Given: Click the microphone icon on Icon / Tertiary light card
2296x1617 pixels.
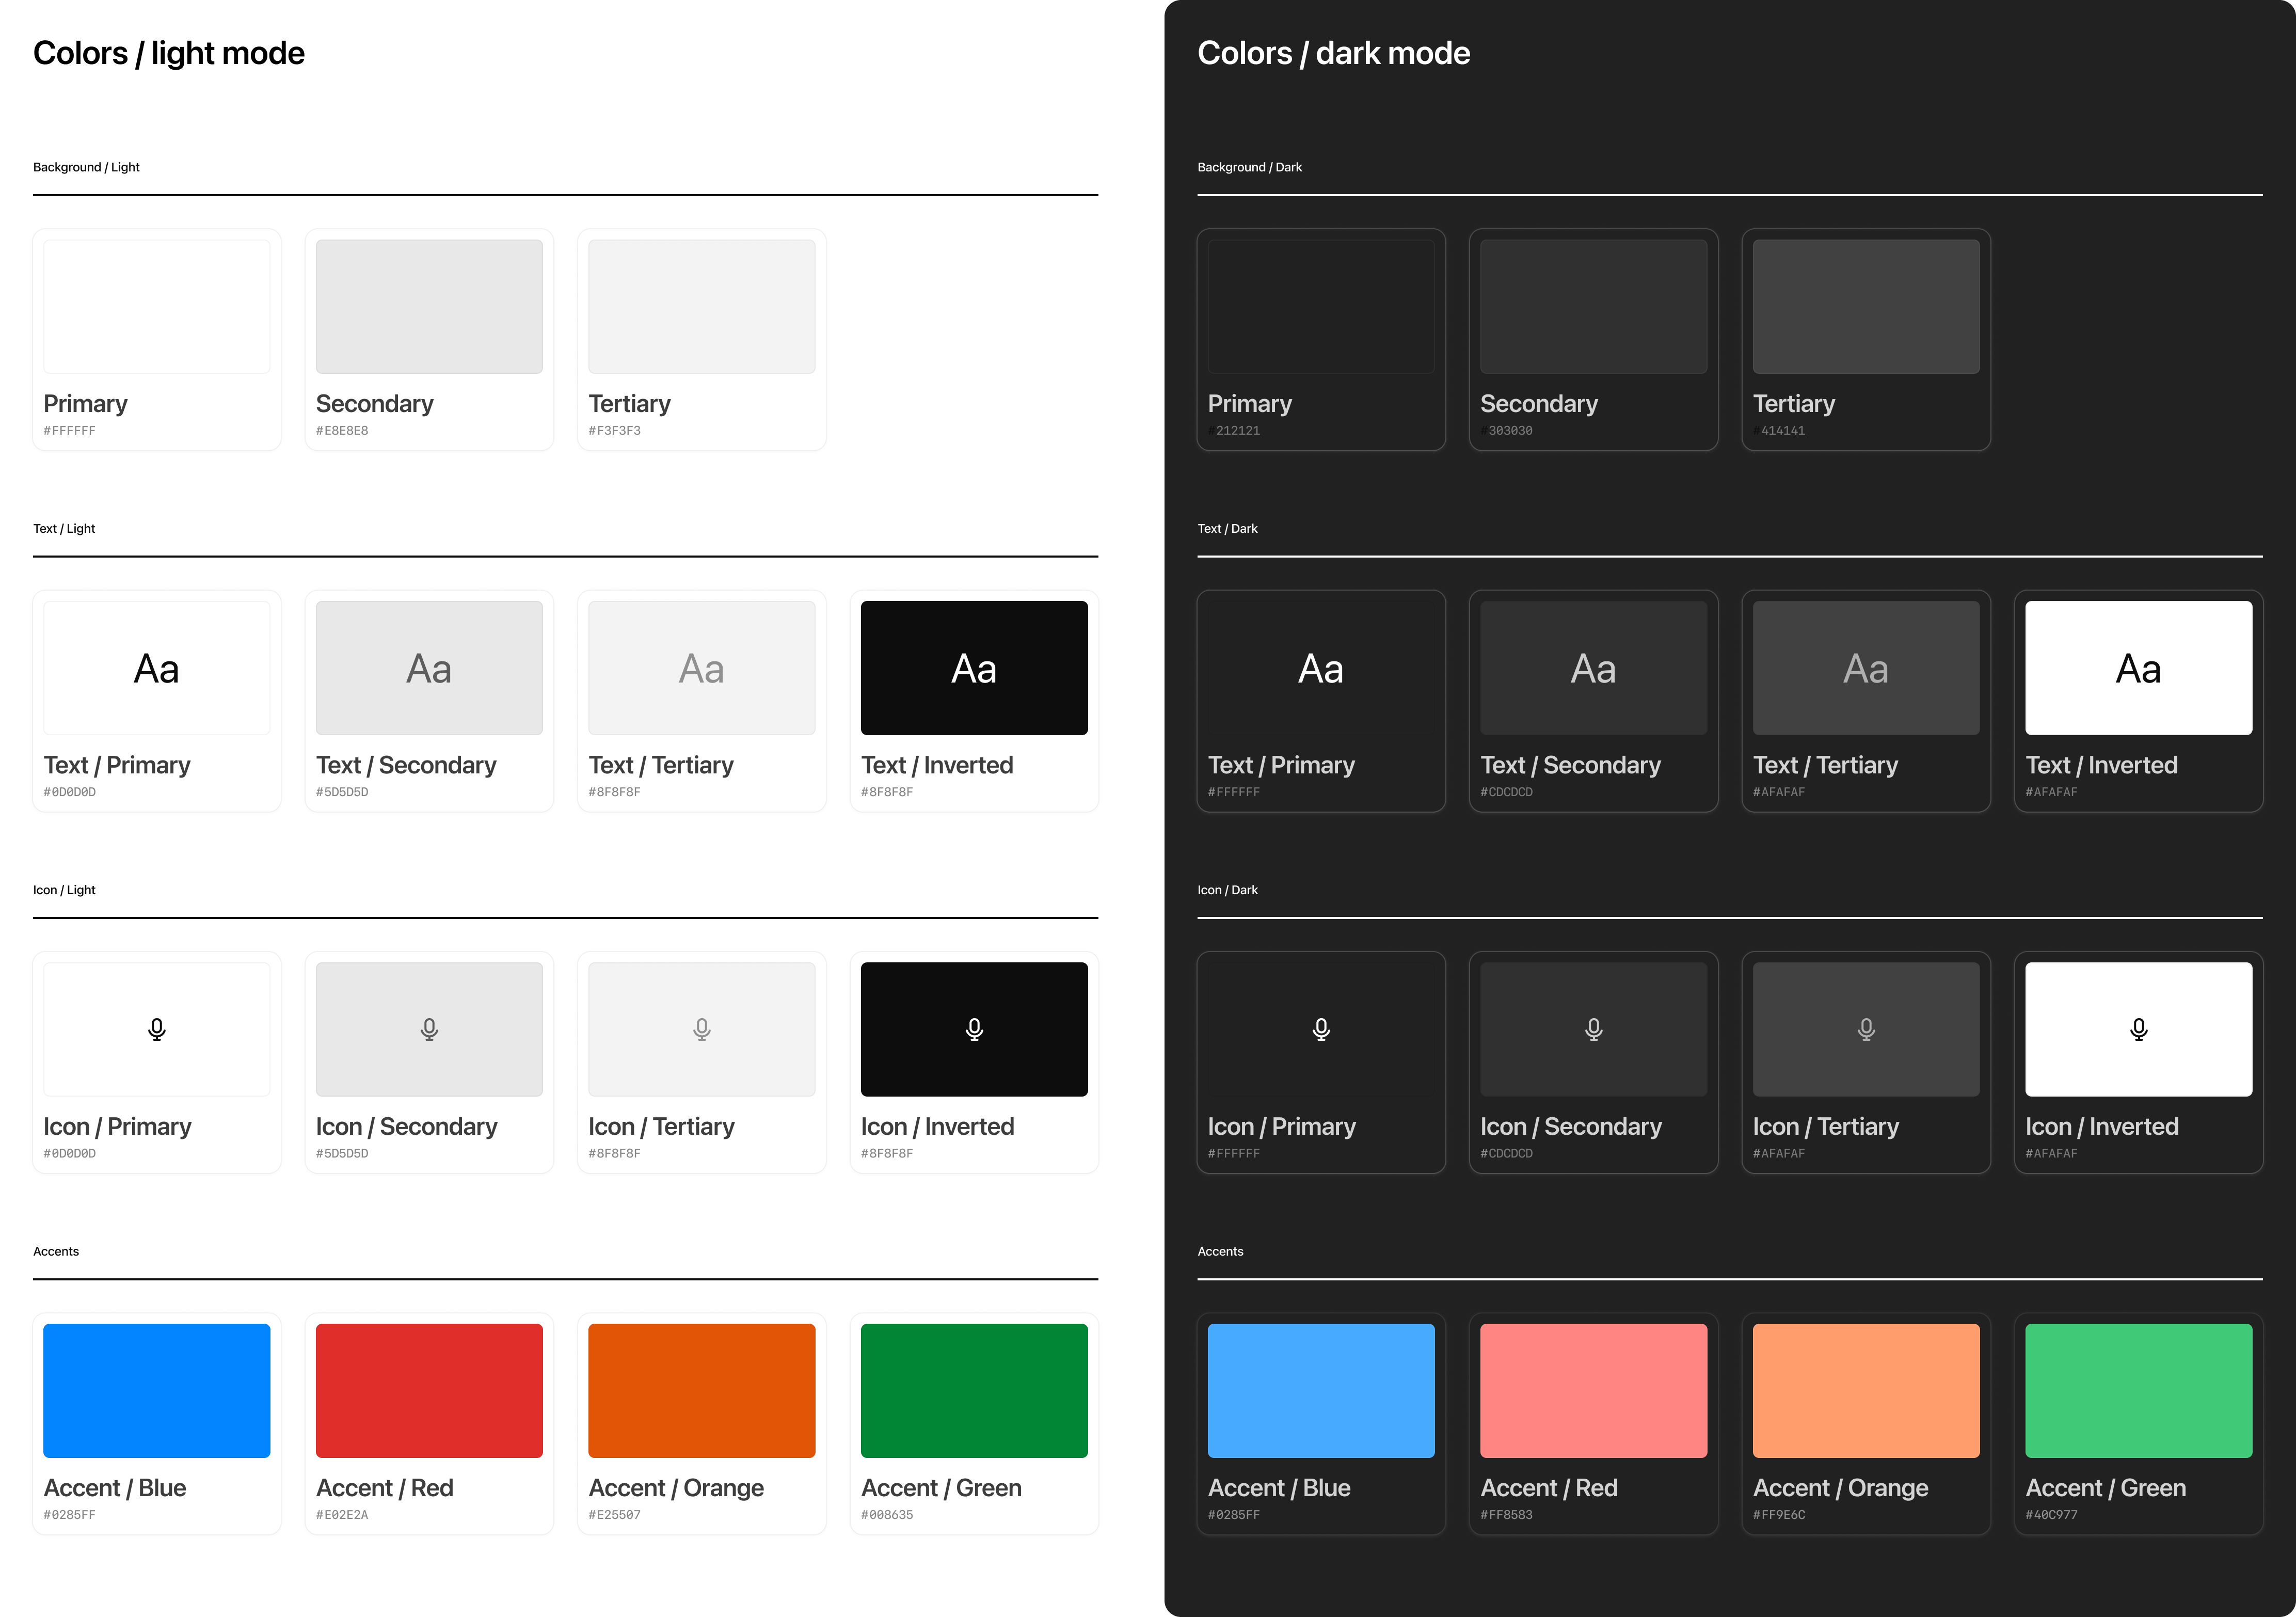Looking at the screenshot, I should [x=701, y=1029].
